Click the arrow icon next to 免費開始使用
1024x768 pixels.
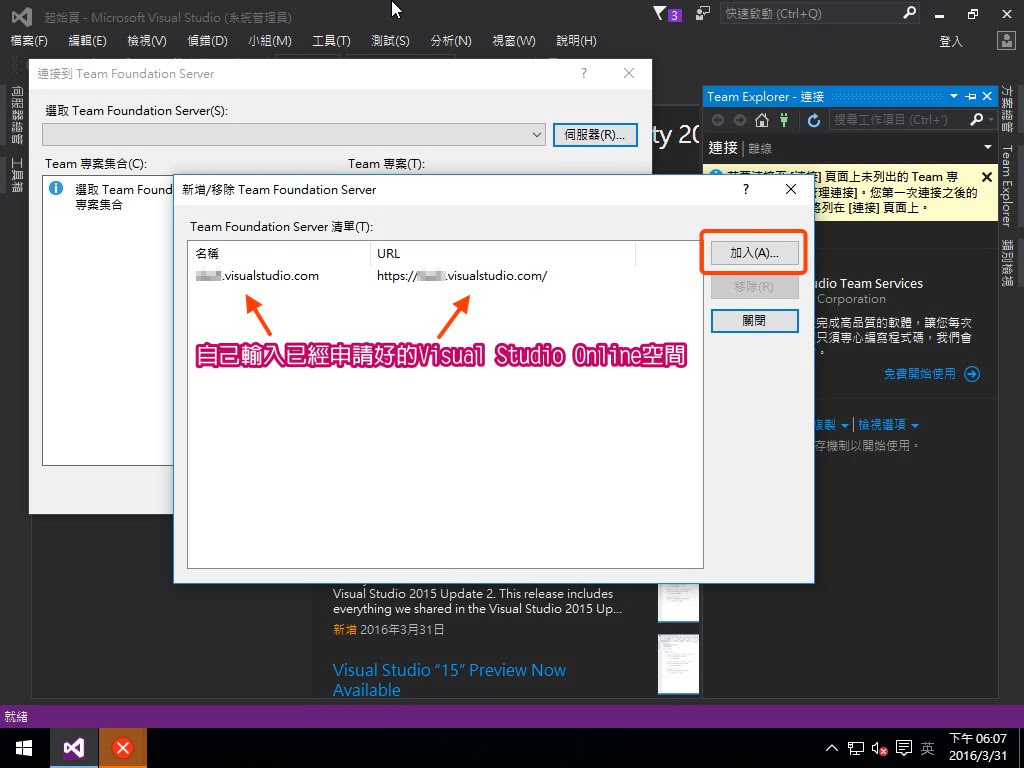click(972, 374)
